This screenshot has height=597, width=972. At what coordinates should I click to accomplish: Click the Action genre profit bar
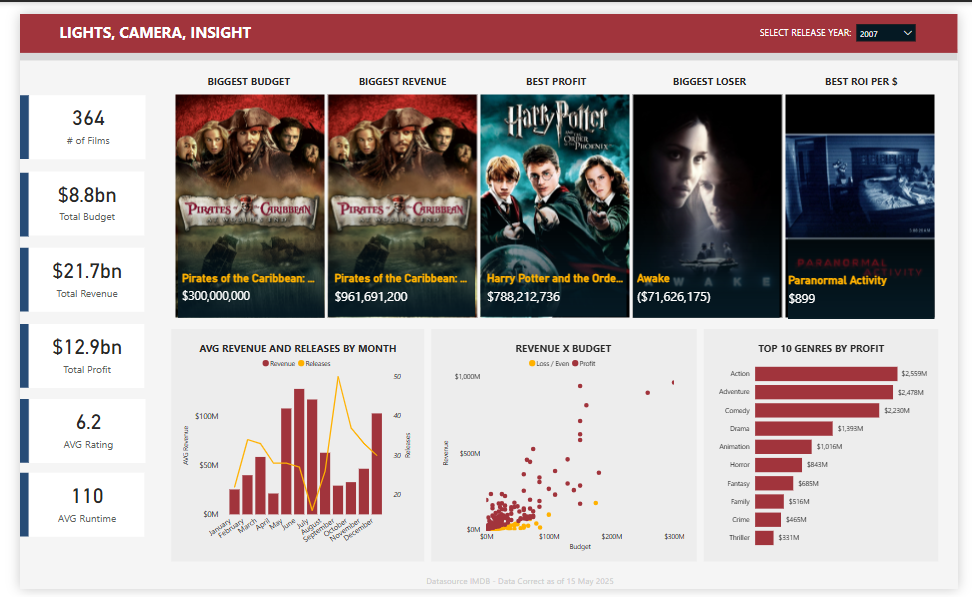(x=826, y=374)
